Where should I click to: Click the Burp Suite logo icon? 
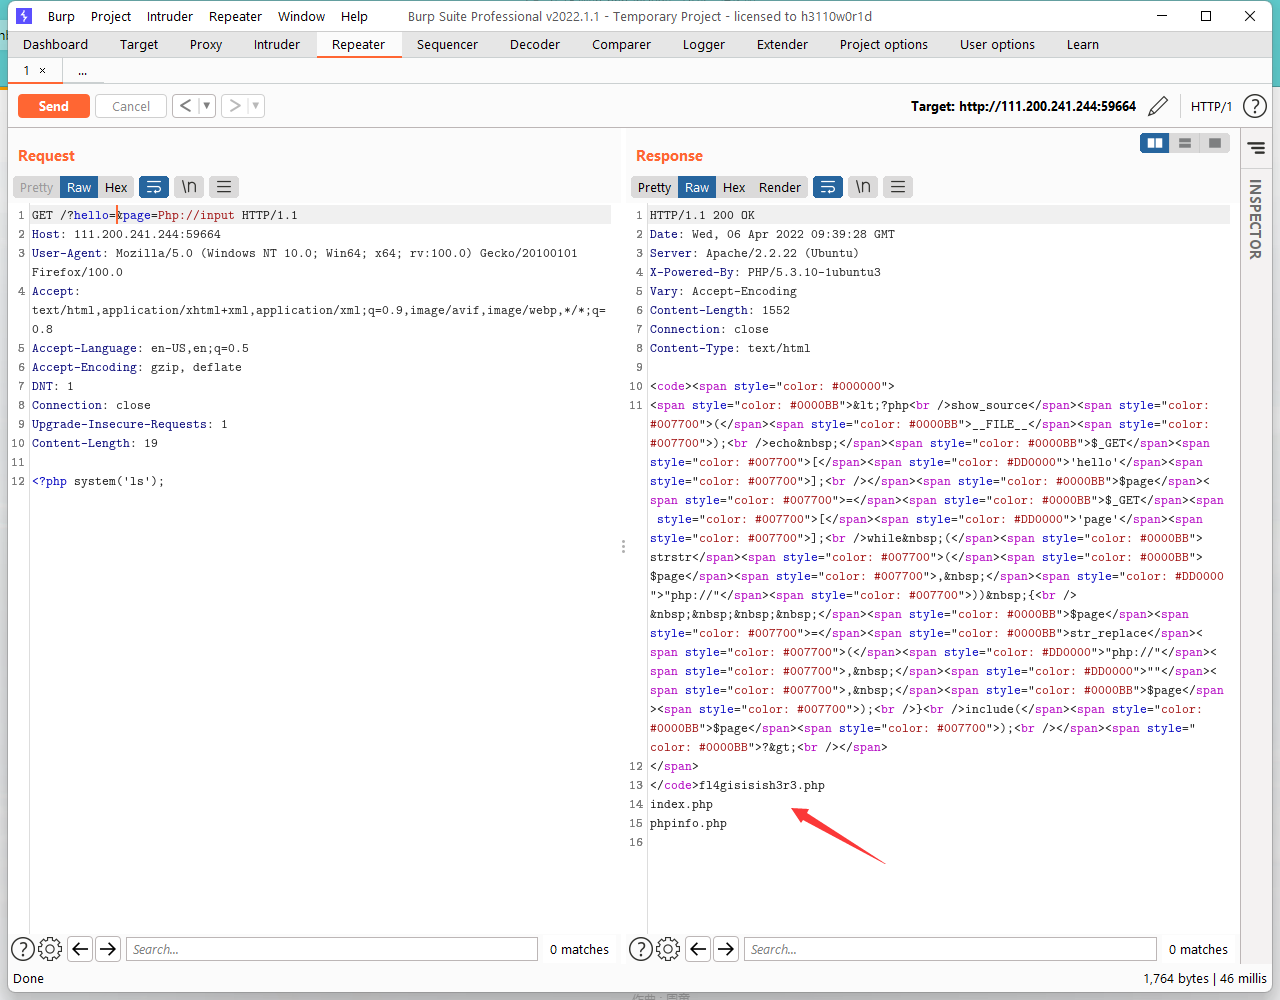[x=25, y=16]
